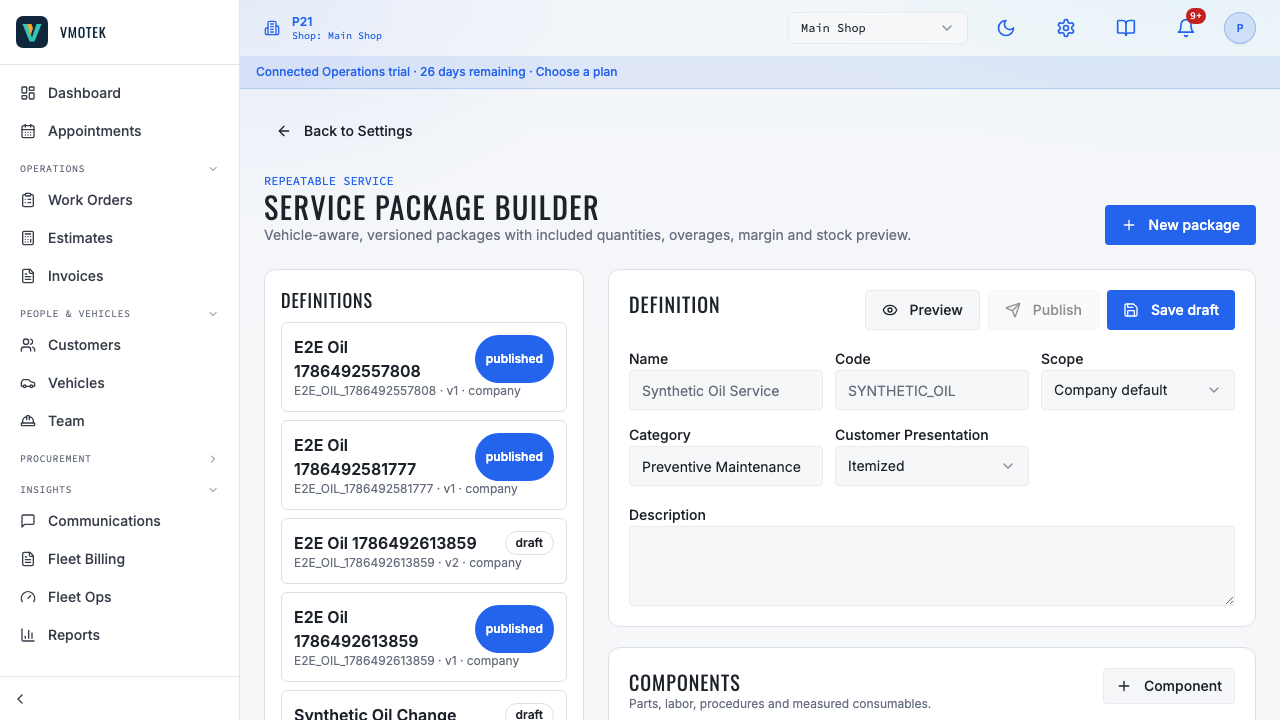This screenshot has width=1280, height=720.
Task: Collapse the sidebar with the chevron
Action: [x=20, y=699]
